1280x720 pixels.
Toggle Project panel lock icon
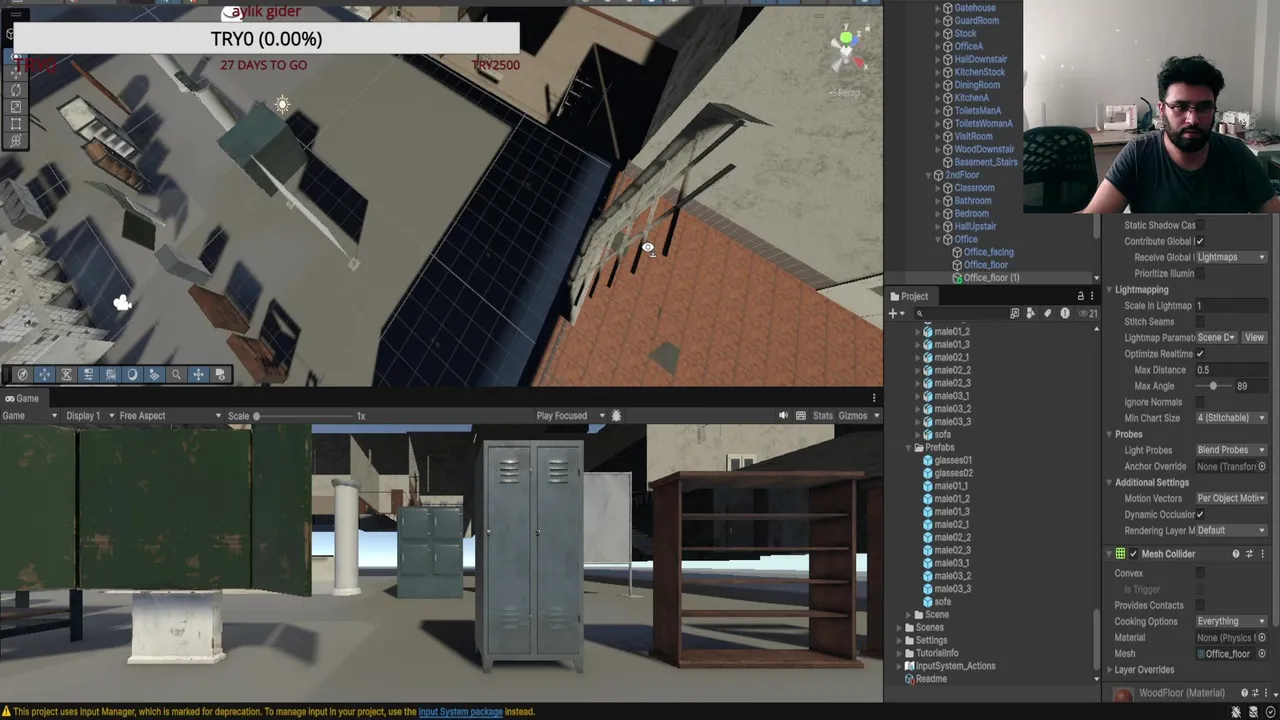coord(1080,296)
